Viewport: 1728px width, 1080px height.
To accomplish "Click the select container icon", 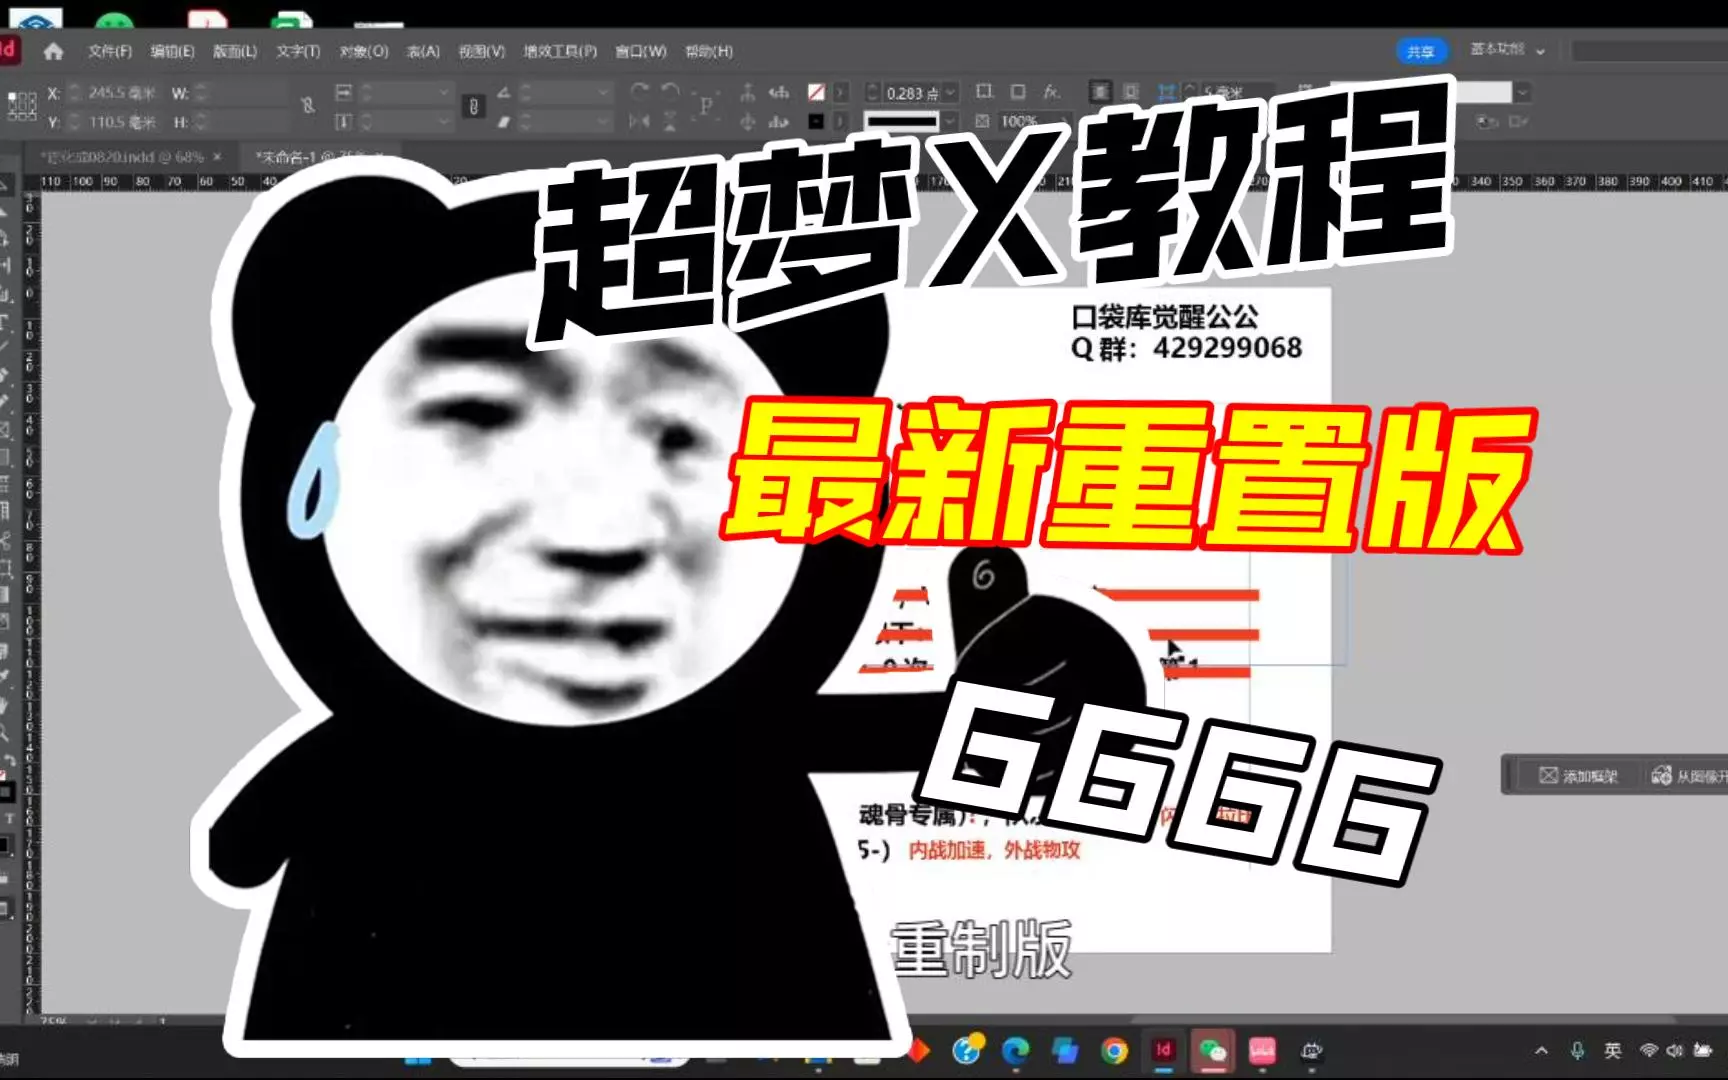I will tap(748, 92).
